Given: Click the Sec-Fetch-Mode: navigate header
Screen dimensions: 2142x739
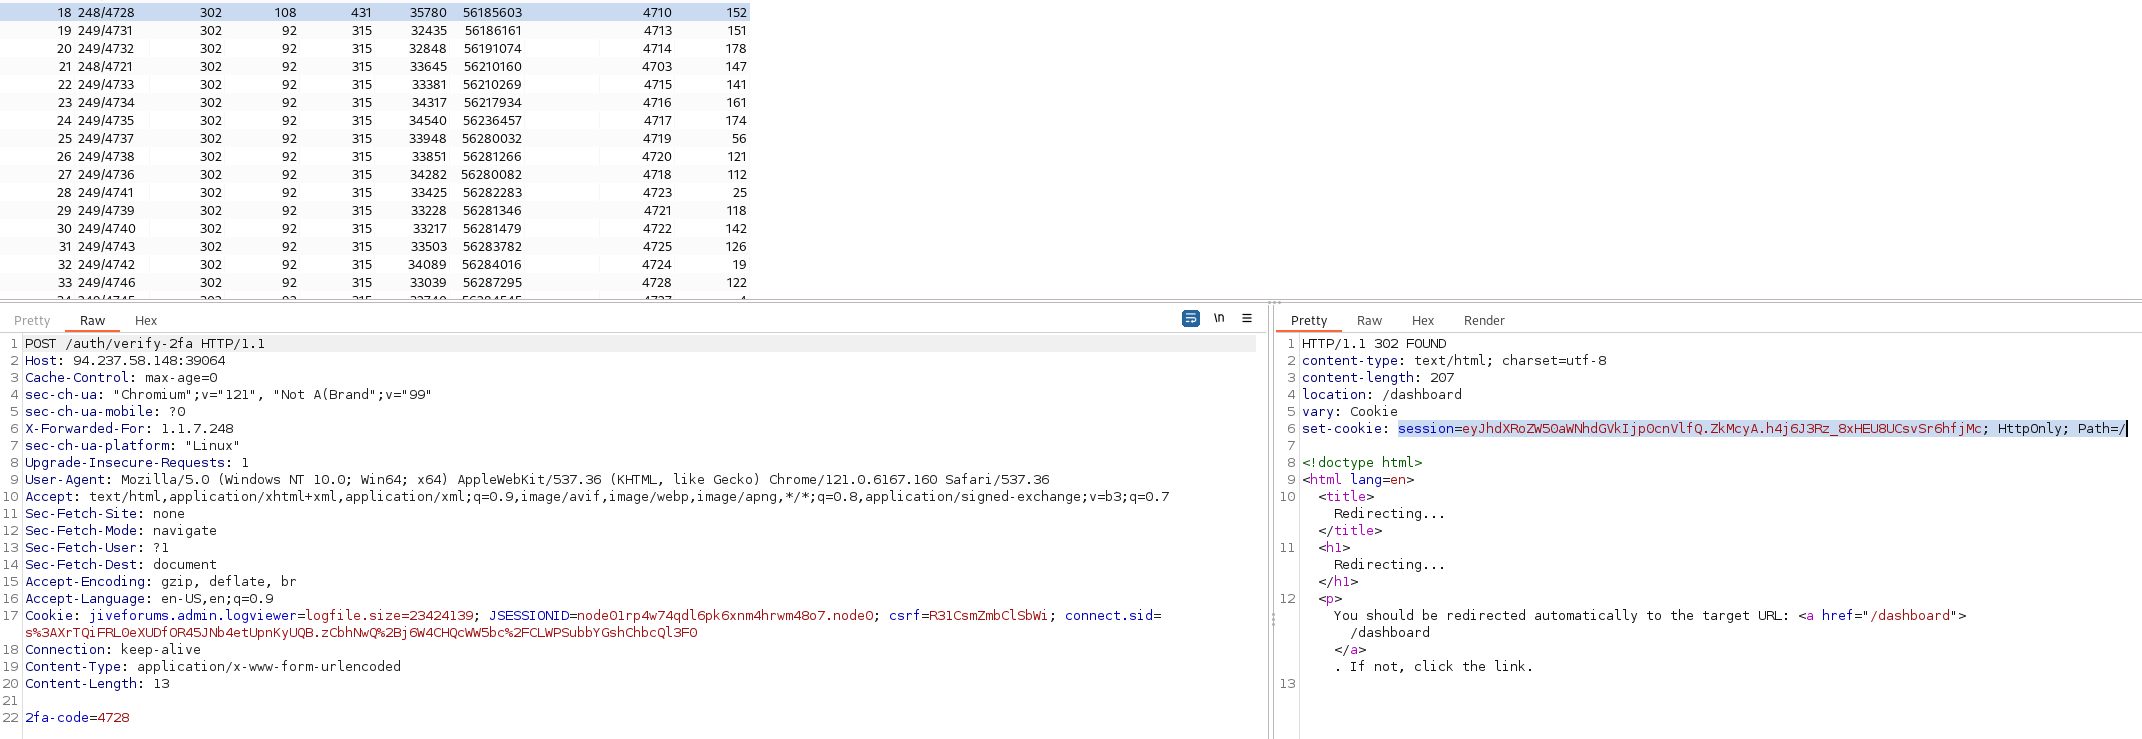Looking at the screenshot, I should tap(121, 530).
